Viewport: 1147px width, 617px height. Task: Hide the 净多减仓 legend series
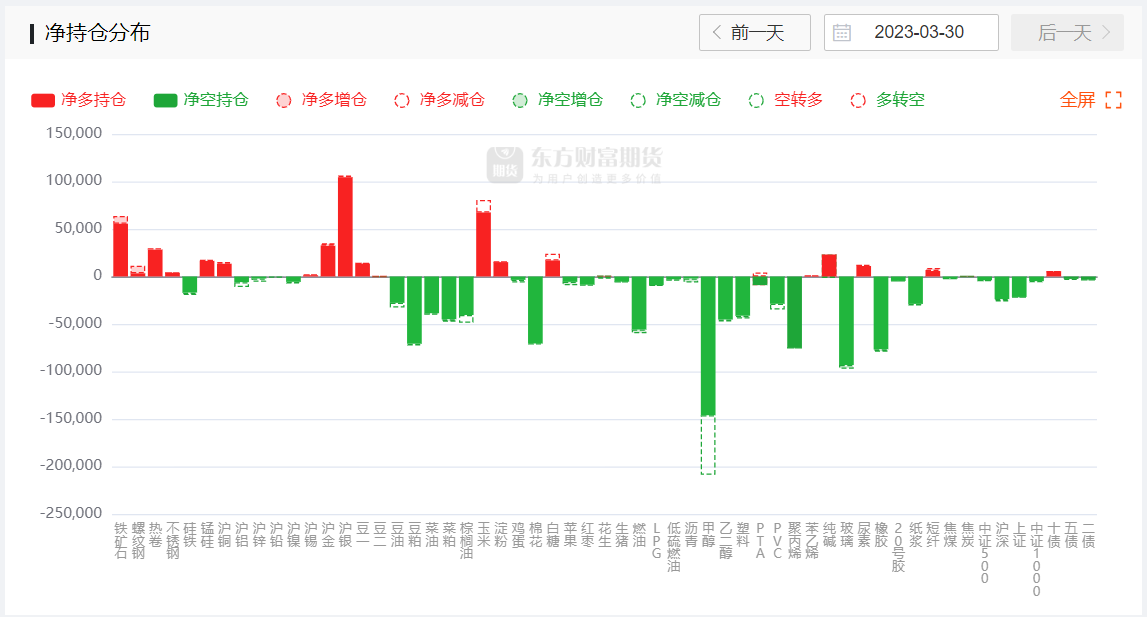439,100
